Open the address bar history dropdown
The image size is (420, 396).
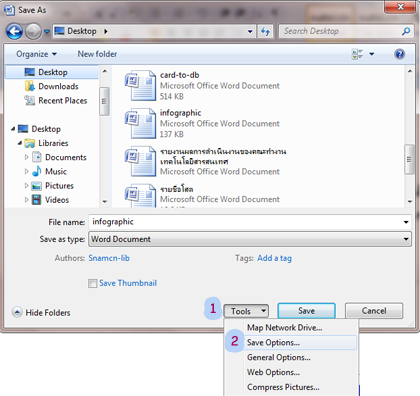click(x=250, y=32)
